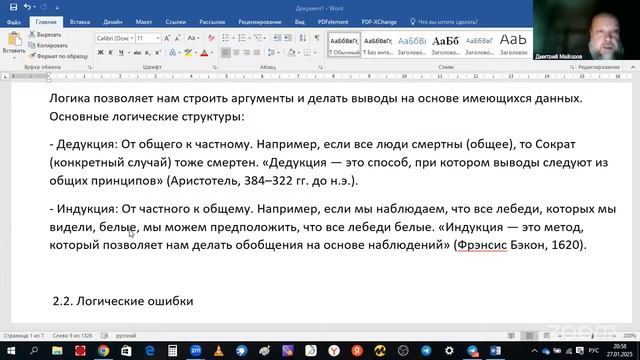The width and height of the screenshot is (640, 360).
Task: Click bulleted list icon
Action: click(x=225, y=38)
